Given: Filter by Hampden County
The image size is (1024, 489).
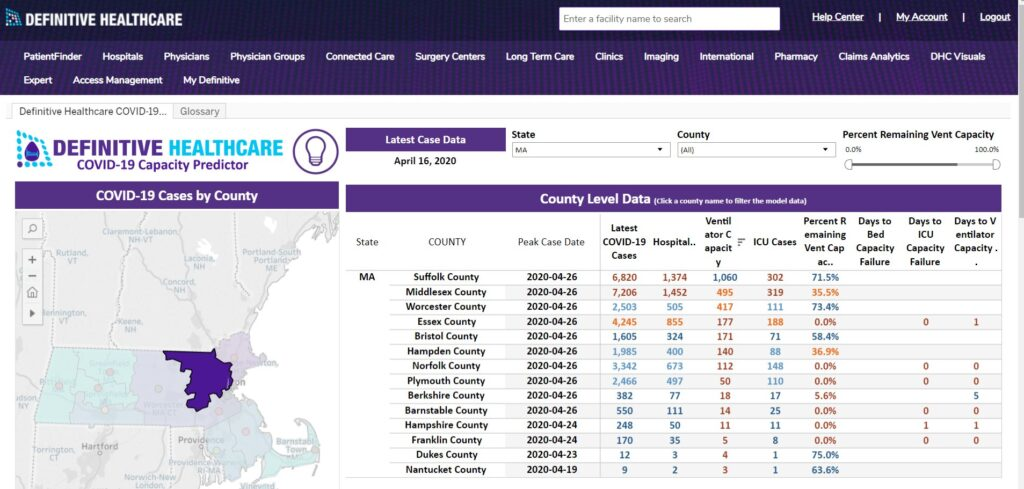Looking at the screenshot, I should (x=446, y=351).
